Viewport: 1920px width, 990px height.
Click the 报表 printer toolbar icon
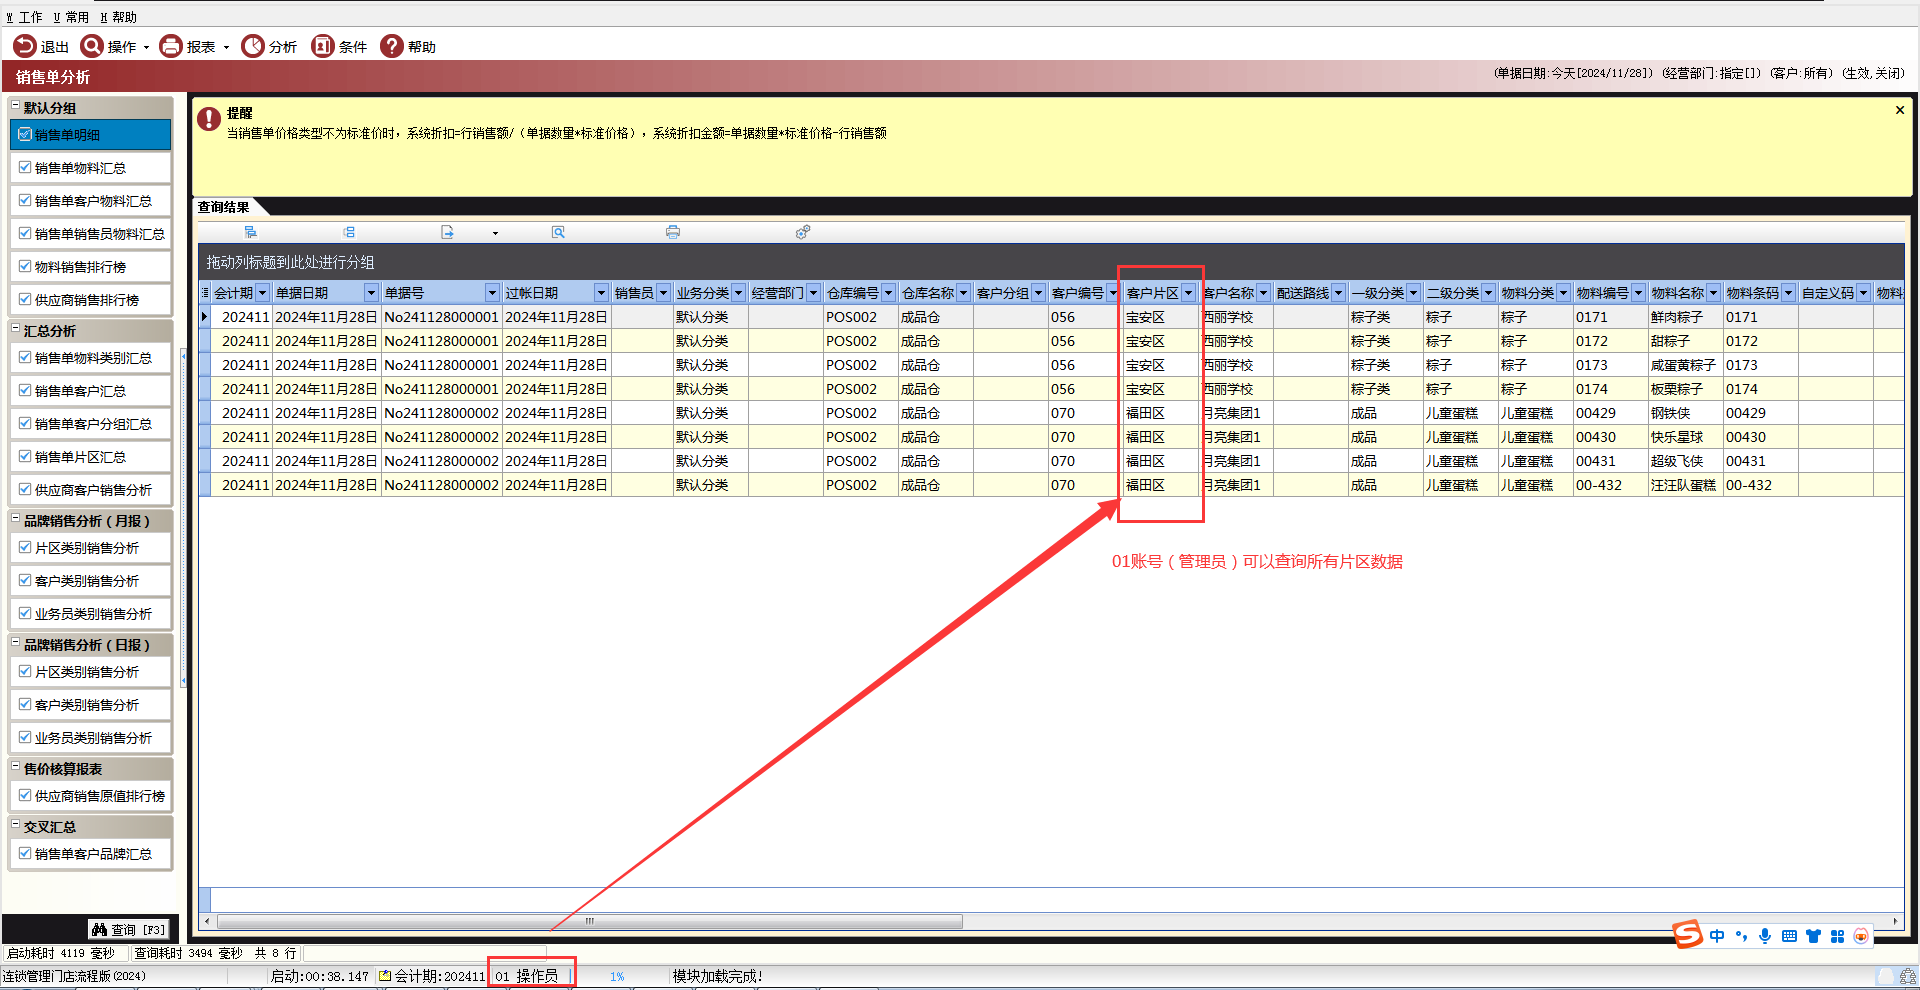[x=171, y=46]
